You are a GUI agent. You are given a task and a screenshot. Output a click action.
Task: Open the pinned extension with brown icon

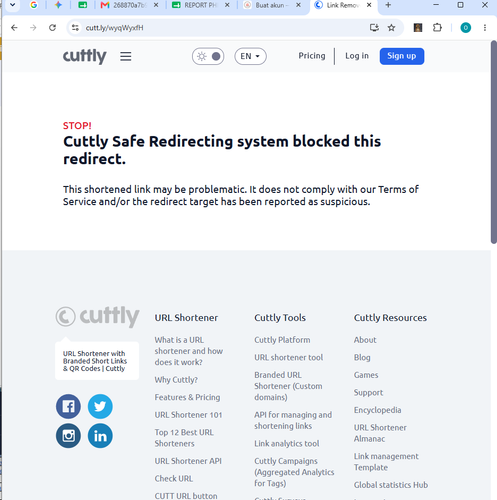coord(418,28)
